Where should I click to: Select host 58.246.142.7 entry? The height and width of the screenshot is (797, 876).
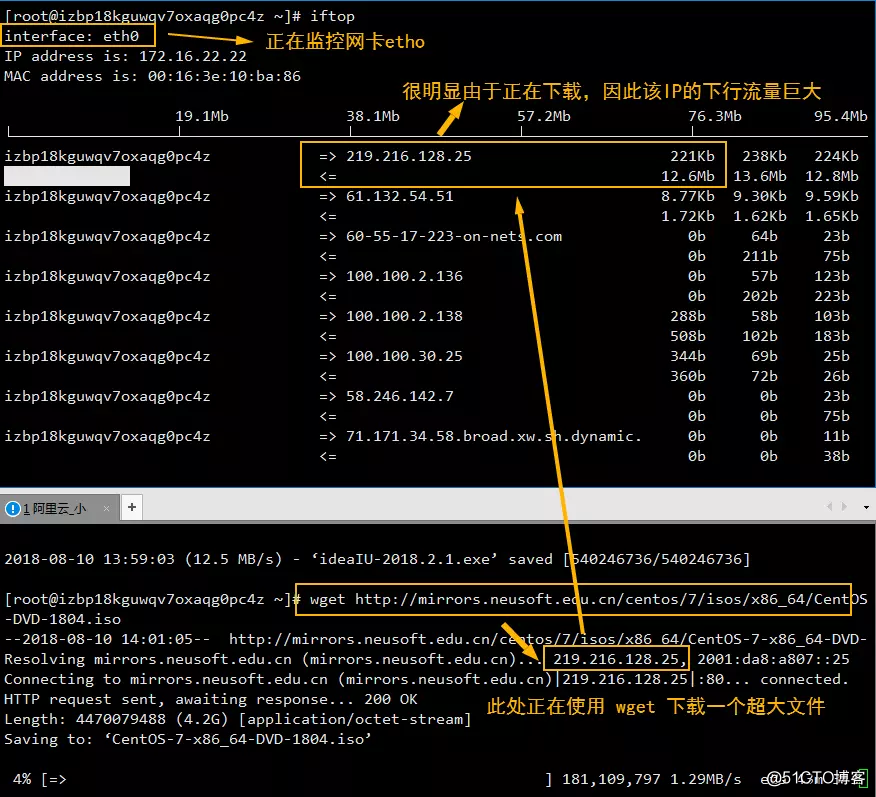[x=399, y=397]
